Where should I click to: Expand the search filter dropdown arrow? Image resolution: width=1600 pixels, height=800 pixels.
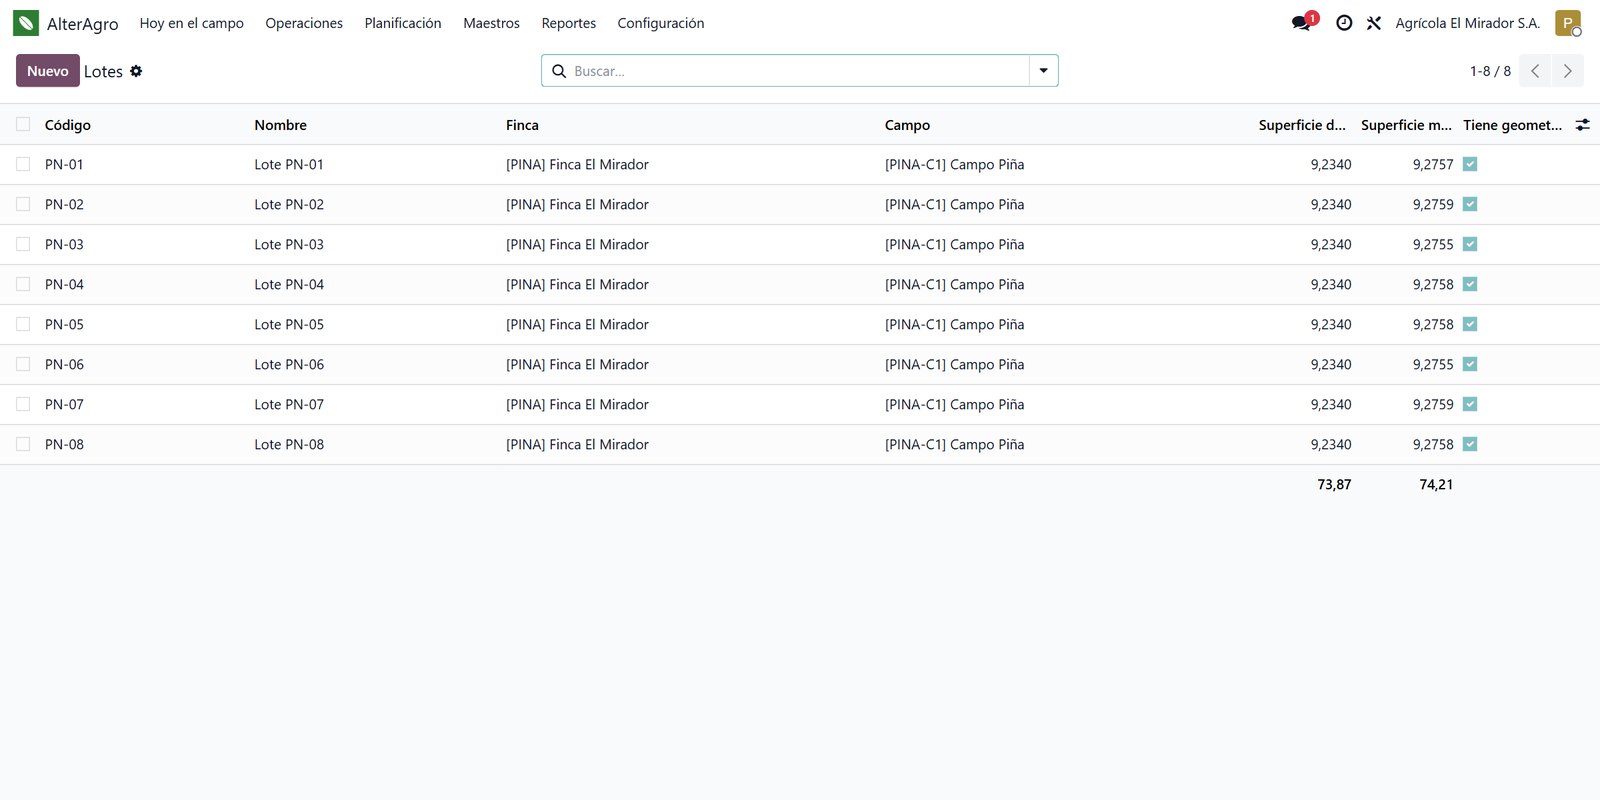point(1043,71)
